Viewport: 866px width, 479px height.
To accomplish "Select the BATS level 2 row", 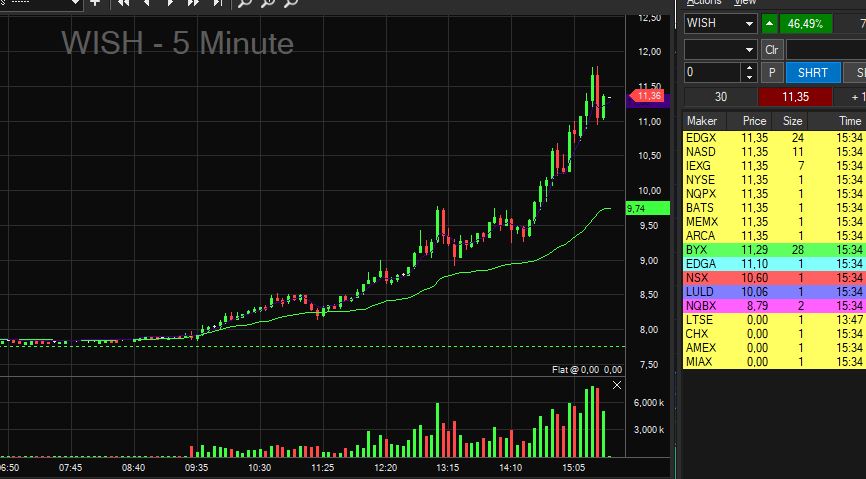I will [x=774, y=208].
